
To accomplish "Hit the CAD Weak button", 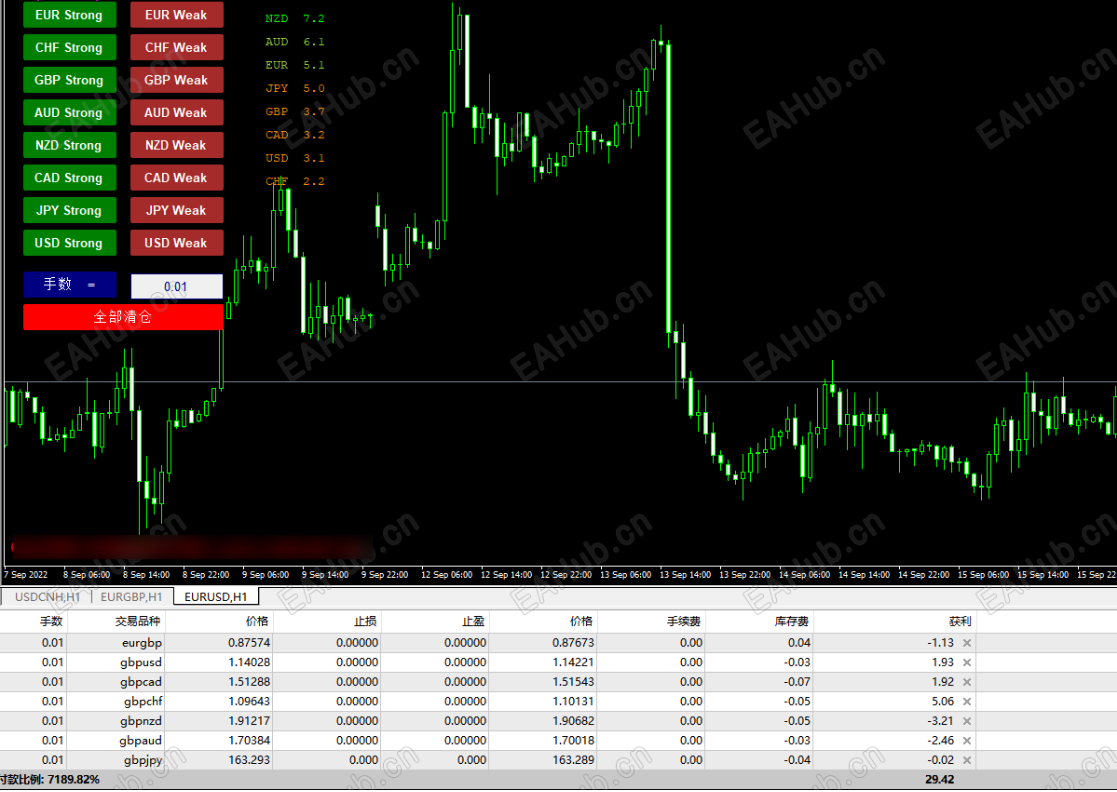I will tap(177, 178).
